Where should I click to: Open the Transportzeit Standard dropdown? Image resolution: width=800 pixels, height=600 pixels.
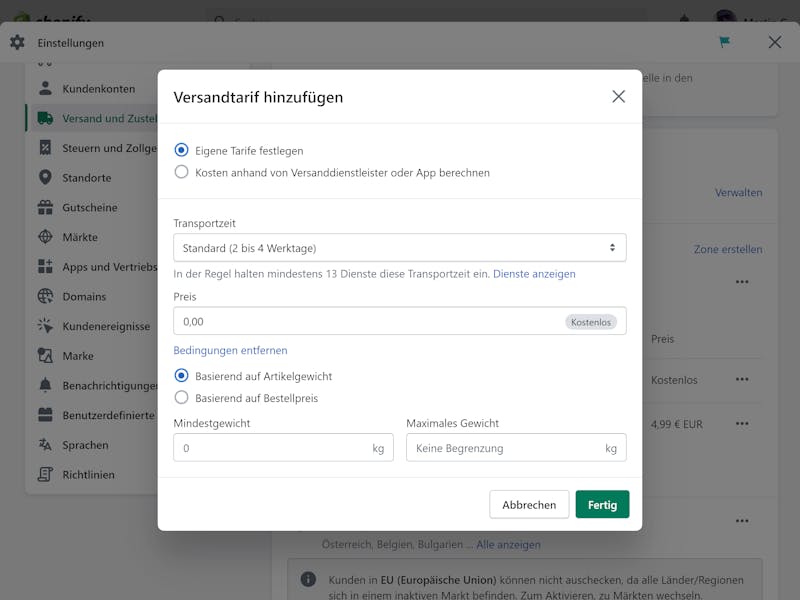click(x=399, y=248)
